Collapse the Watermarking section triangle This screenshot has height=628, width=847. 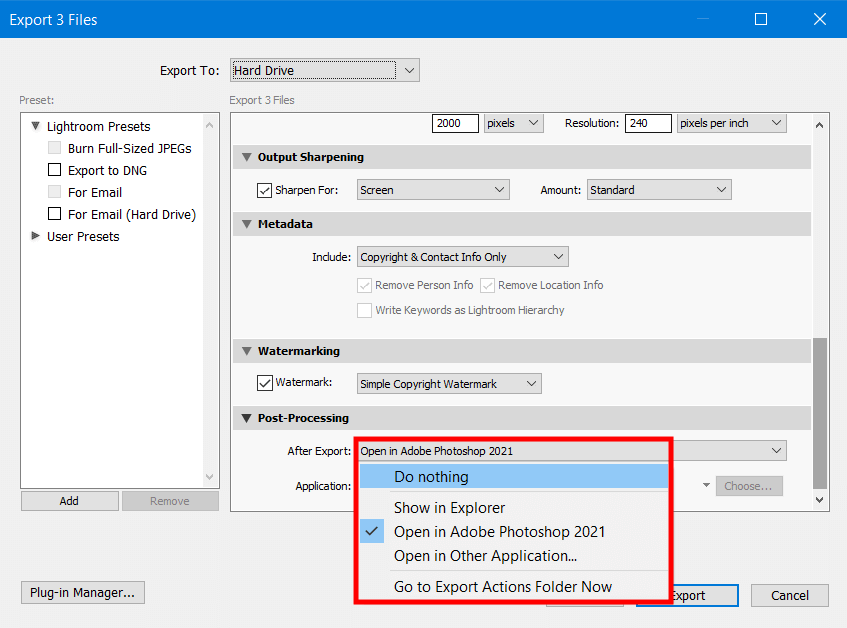pos(246,351)
